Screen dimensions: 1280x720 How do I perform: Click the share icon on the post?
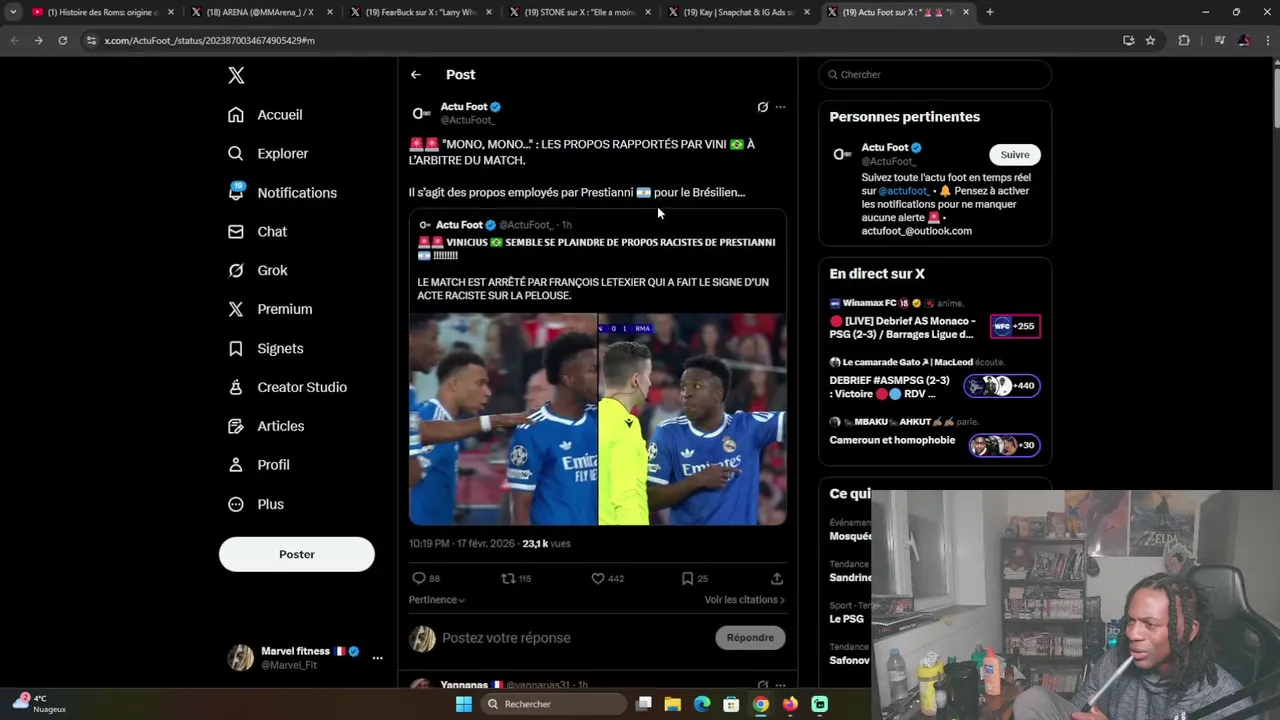(777, 578)
